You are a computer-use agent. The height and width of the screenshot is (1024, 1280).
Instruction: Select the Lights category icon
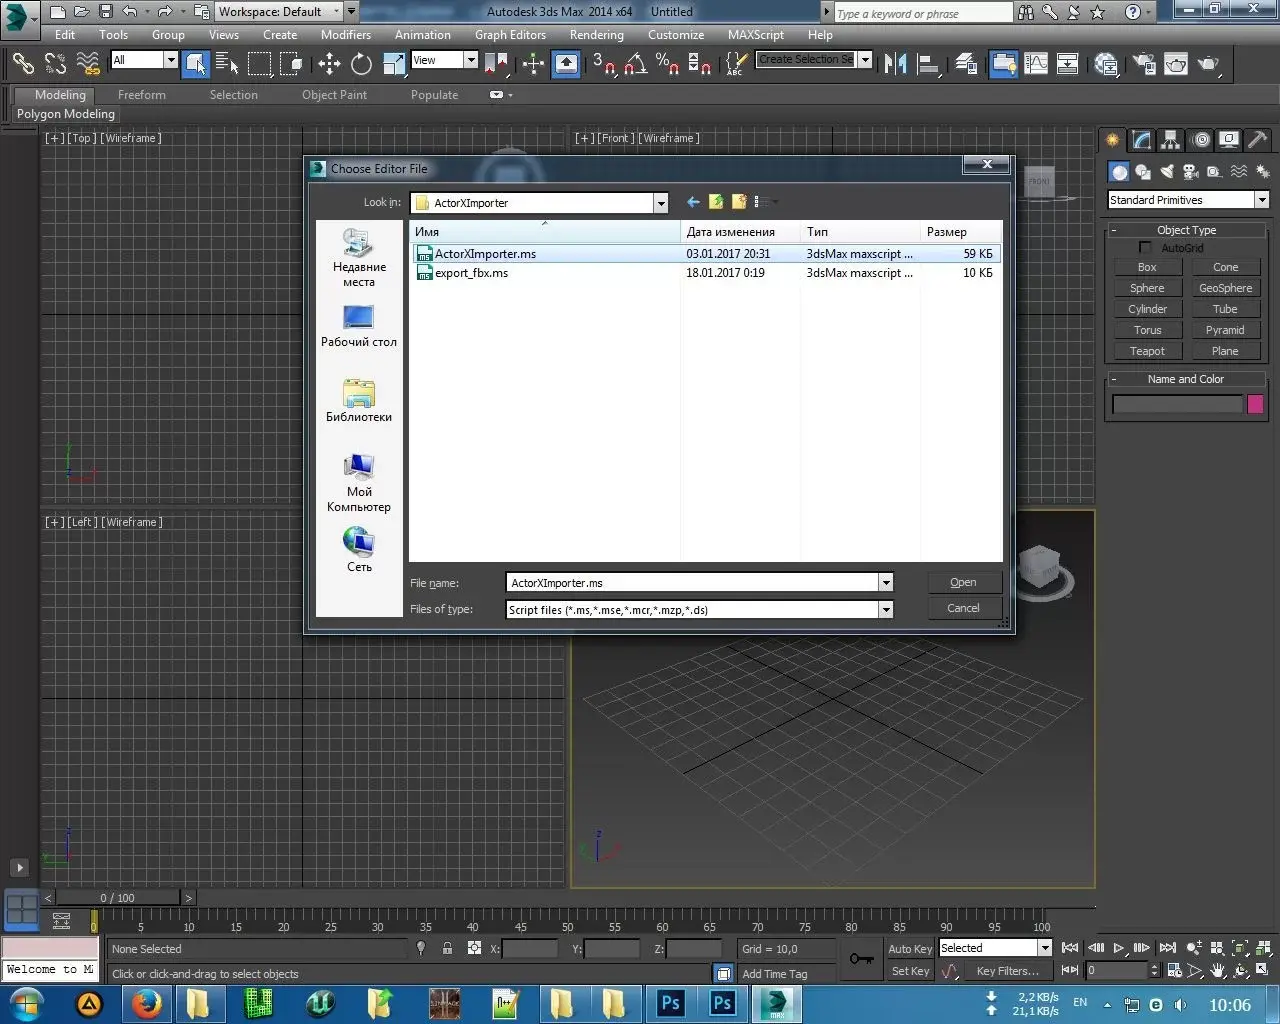click(x=1167, y=172)
